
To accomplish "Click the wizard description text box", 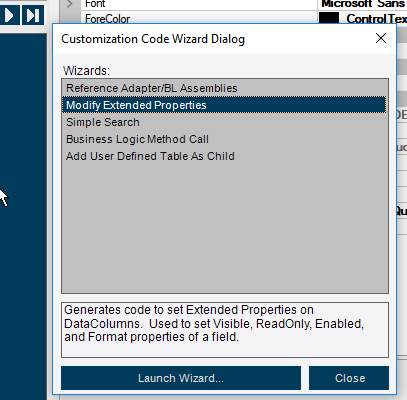I will point(225,330).
